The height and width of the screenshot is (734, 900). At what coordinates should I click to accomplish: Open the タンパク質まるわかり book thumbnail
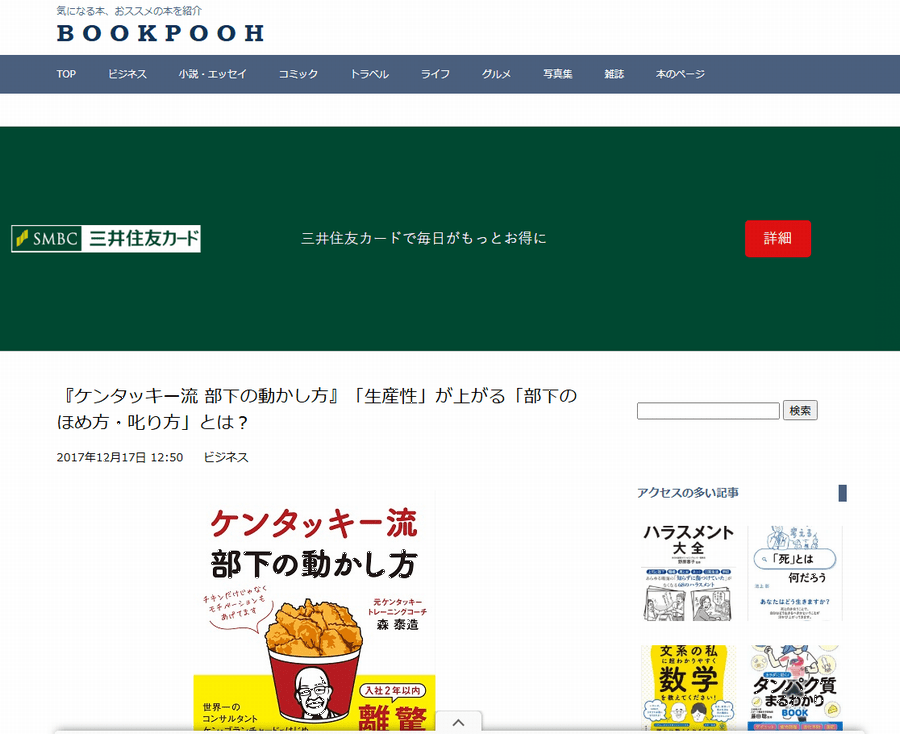pyautogui.click(x=795, y=688)
